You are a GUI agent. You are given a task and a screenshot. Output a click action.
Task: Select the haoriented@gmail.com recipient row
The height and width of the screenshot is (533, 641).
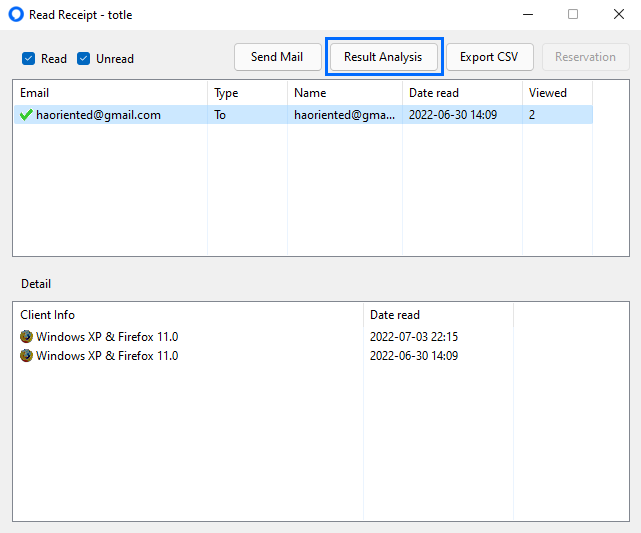click(303, 115)
